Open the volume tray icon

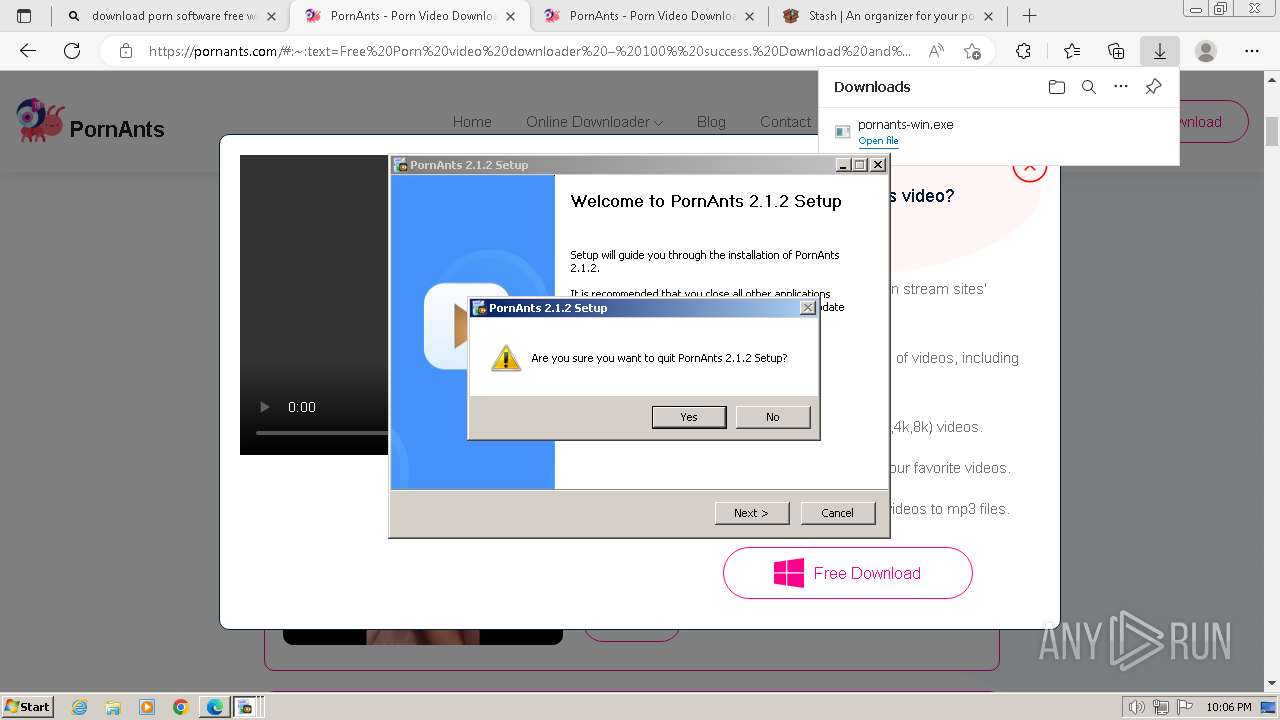pos(1137,707)
